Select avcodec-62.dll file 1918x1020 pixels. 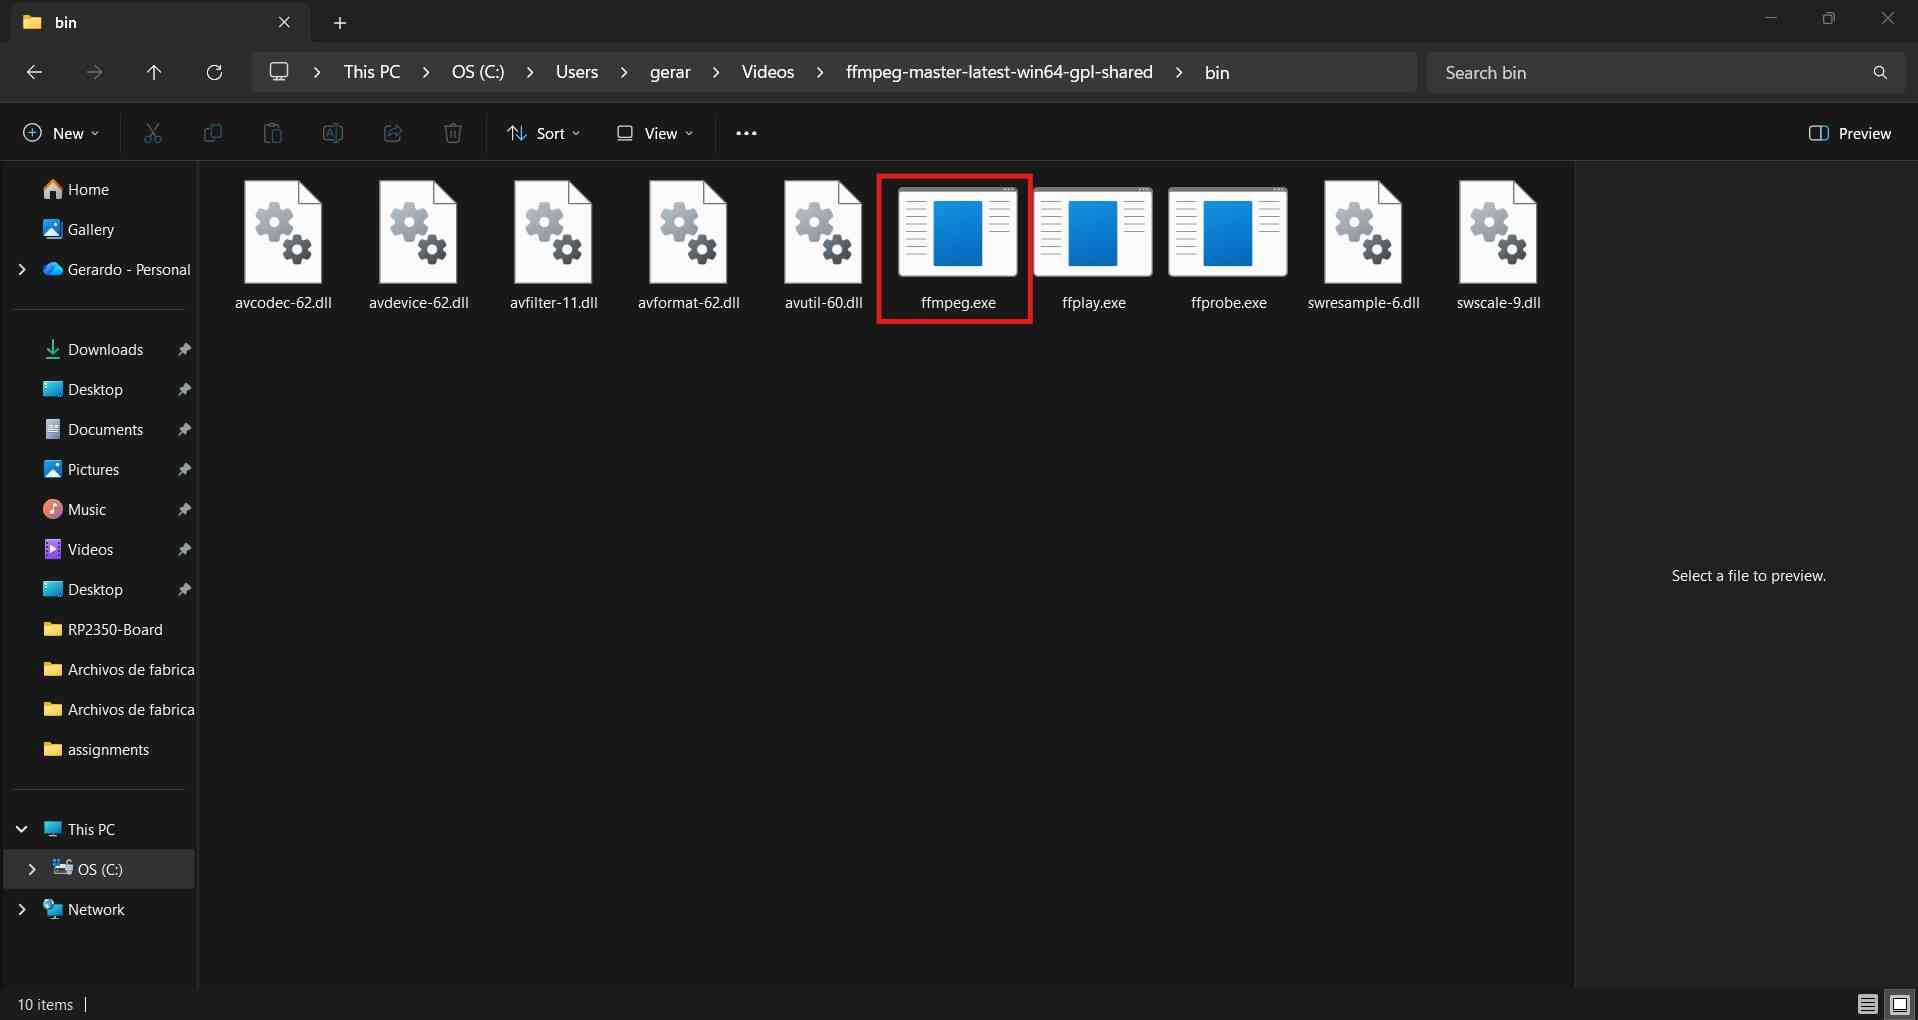pos(283,246)
